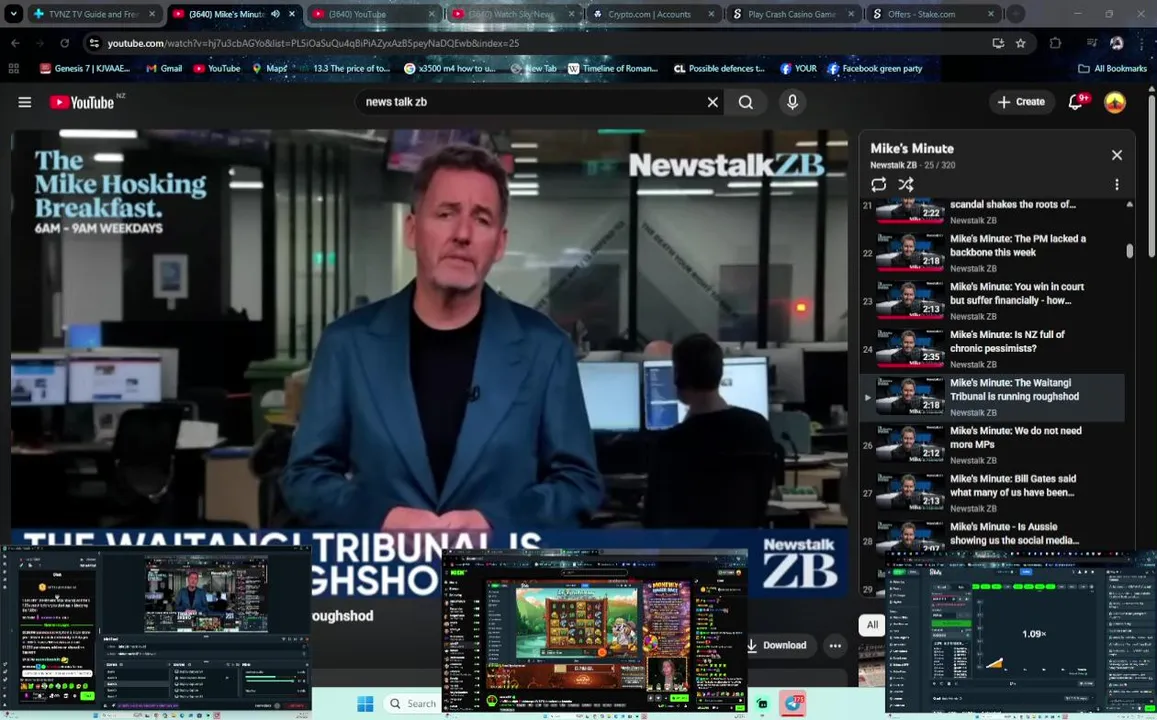
Task: Click the page vertical scrollbar
Action: (x=1151, y=177)
